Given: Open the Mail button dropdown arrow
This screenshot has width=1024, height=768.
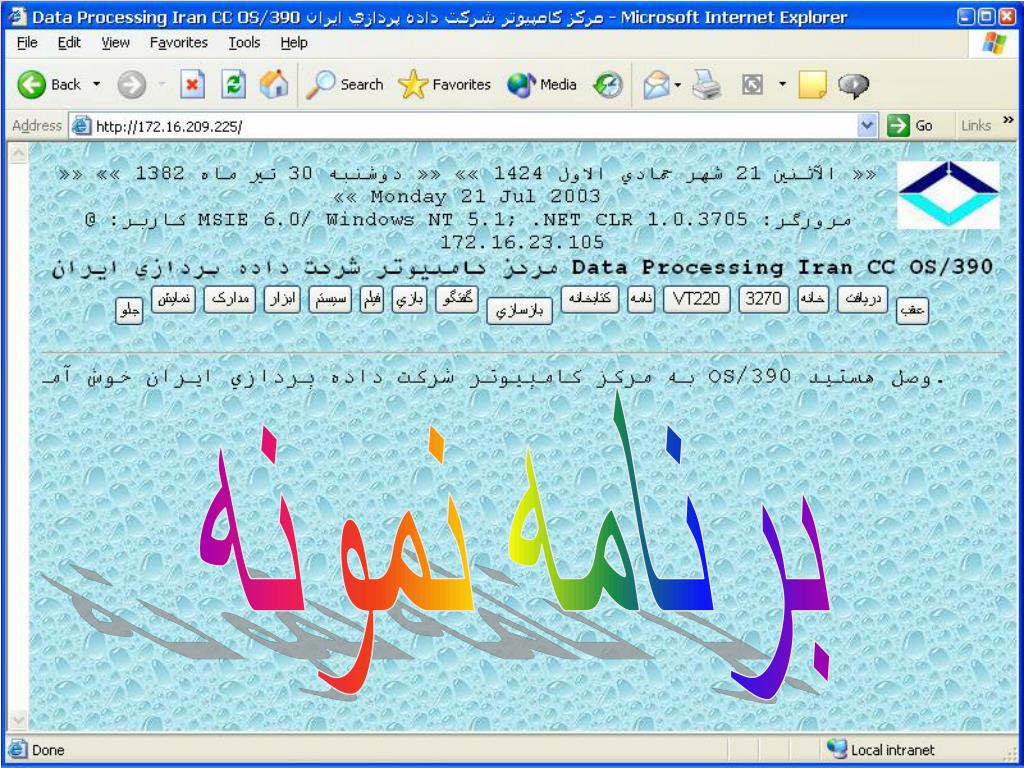Looking at the screenshot, I should pyautogui.click(x=678, y=85).
